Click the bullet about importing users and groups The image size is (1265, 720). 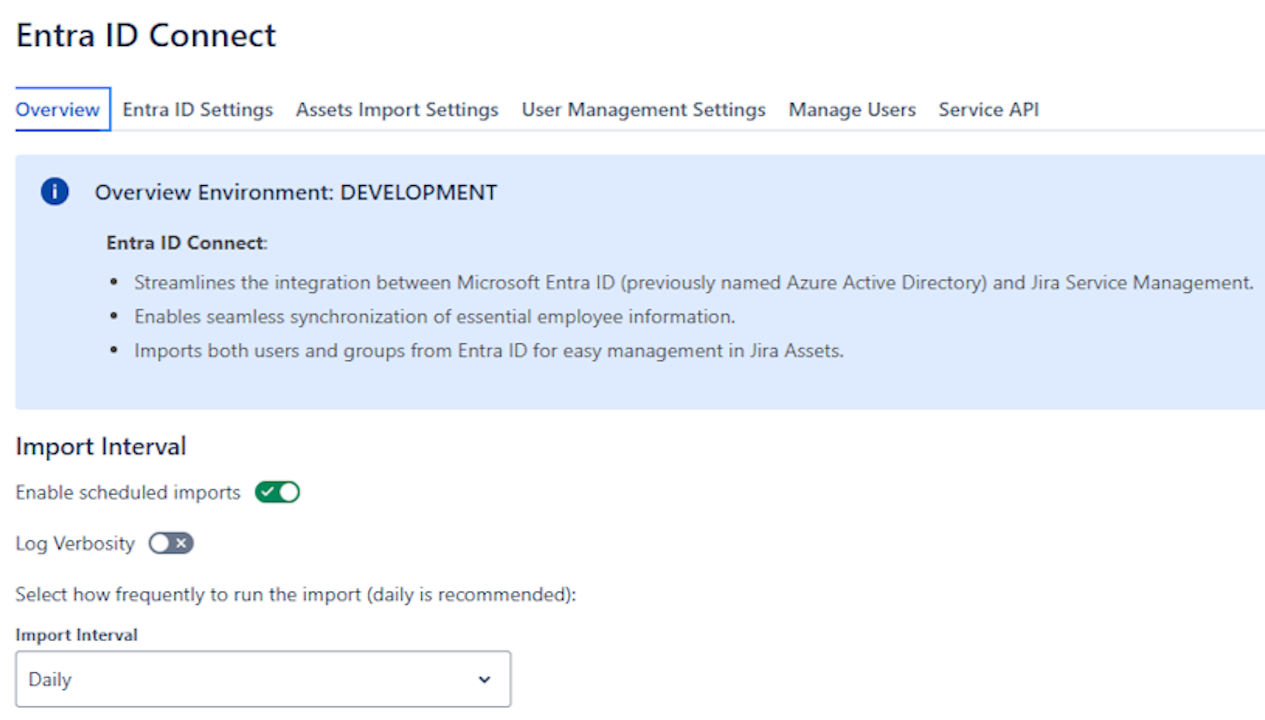coord(489,351)
